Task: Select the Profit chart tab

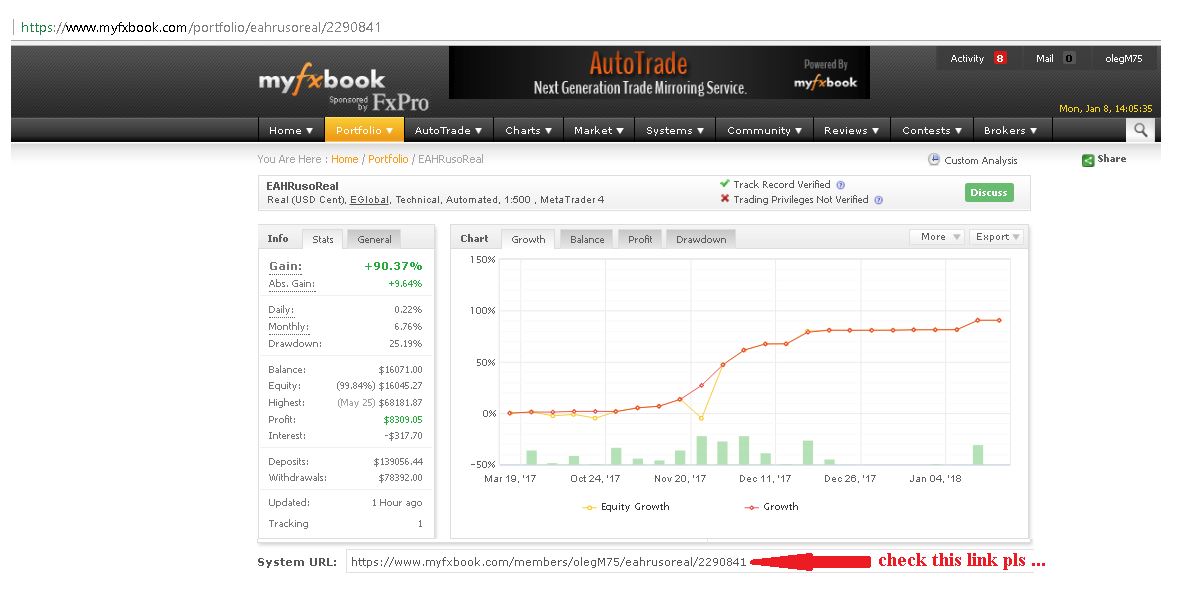Action: point(640,239)
